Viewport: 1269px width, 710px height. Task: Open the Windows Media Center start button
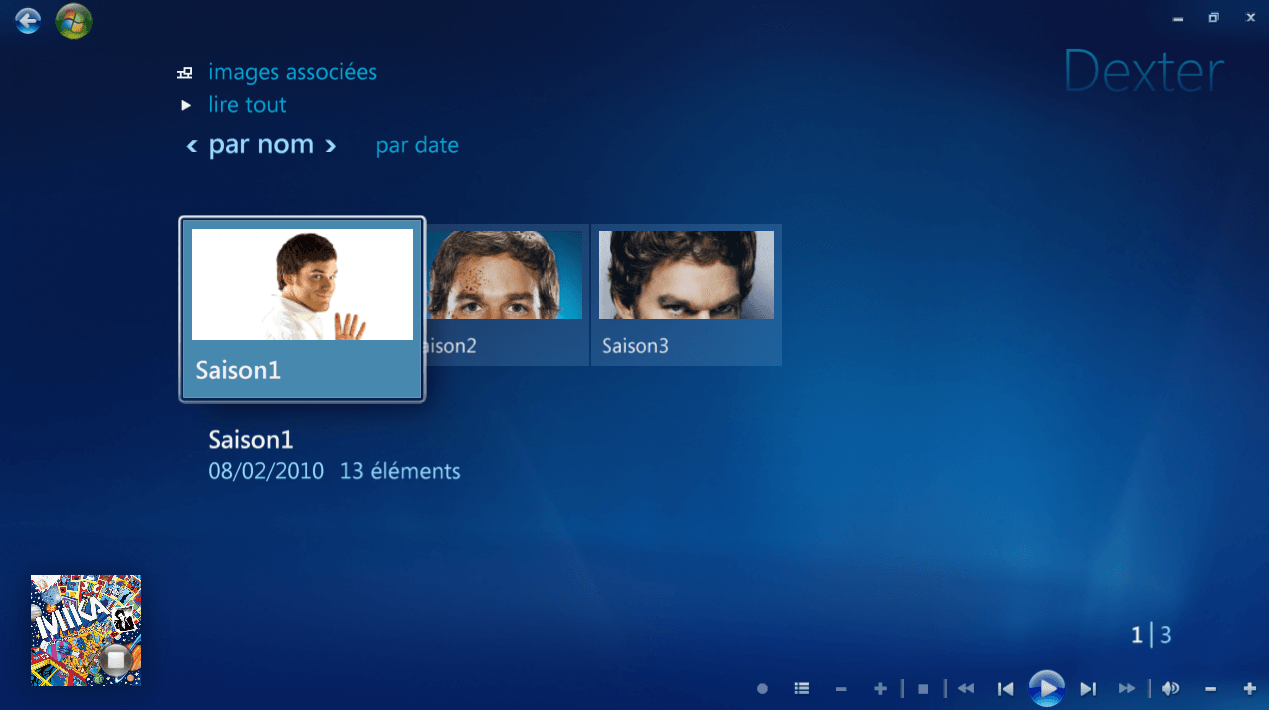74,21
